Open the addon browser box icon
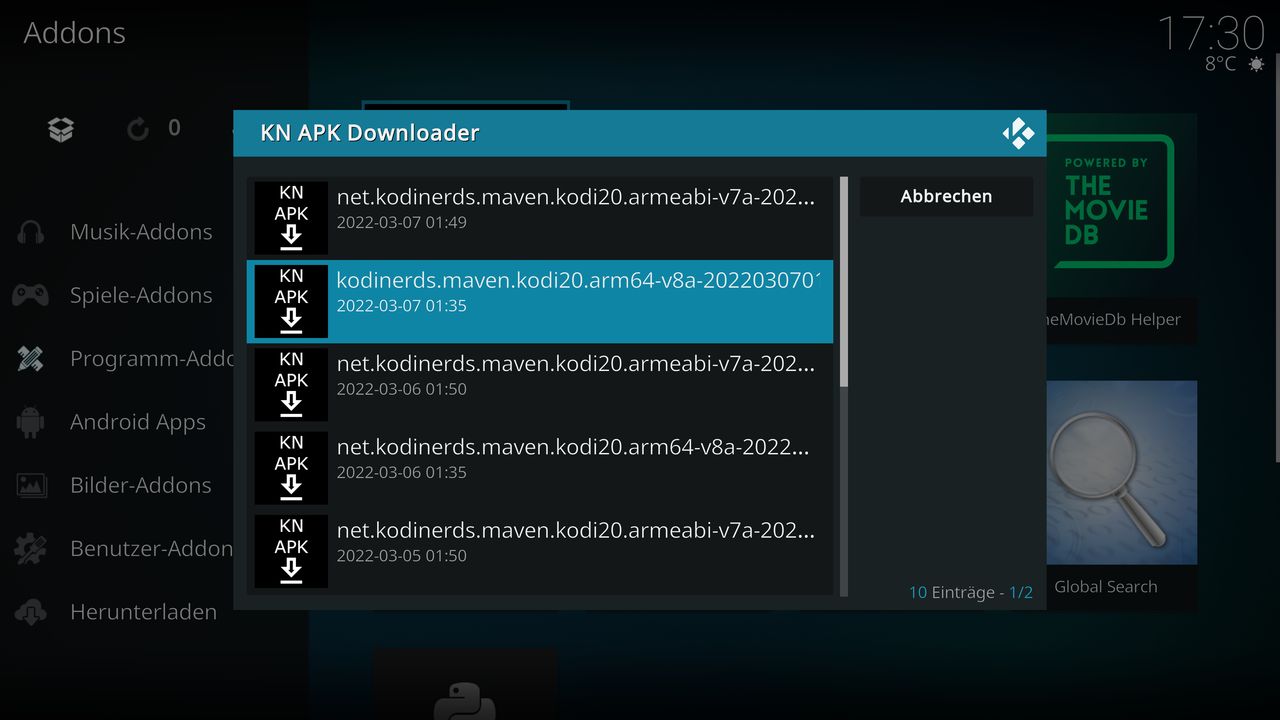The image size is (1280, 720). [61, 129]
